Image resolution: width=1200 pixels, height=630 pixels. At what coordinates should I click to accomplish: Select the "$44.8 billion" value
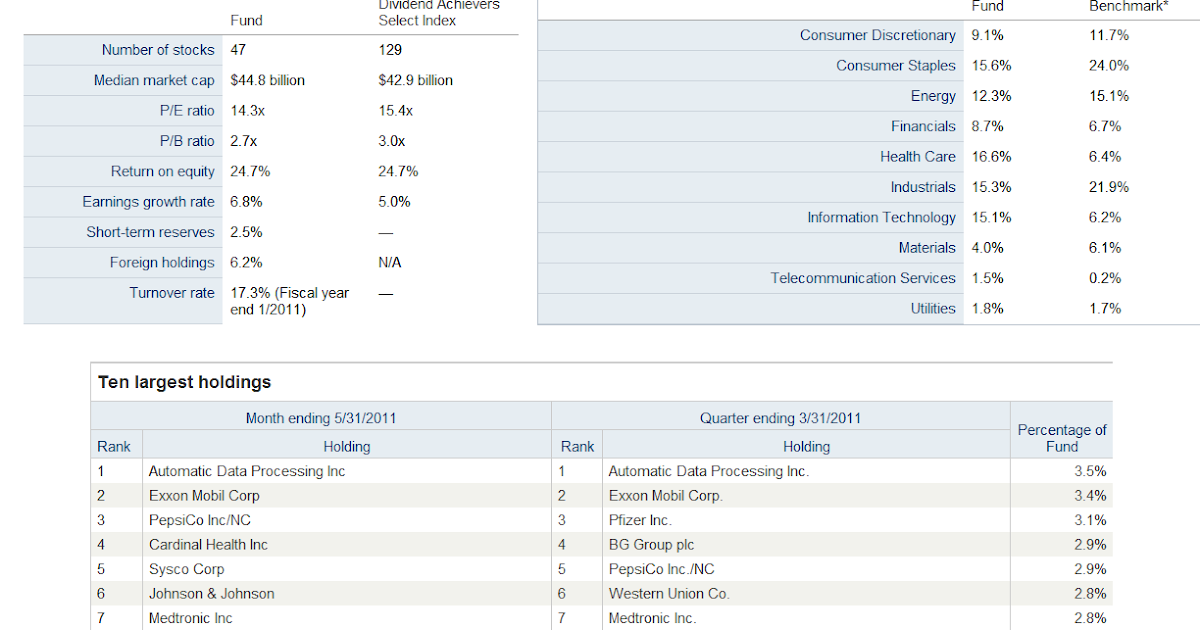[x=267, y=80]
